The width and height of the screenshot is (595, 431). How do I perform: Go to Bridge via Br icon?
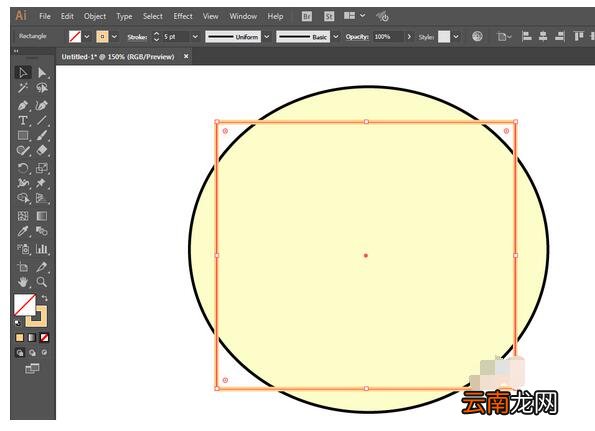point(307,16)
